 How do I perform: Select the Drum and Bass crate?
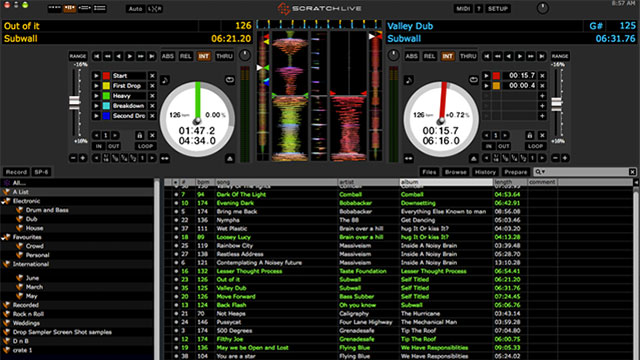47,210
